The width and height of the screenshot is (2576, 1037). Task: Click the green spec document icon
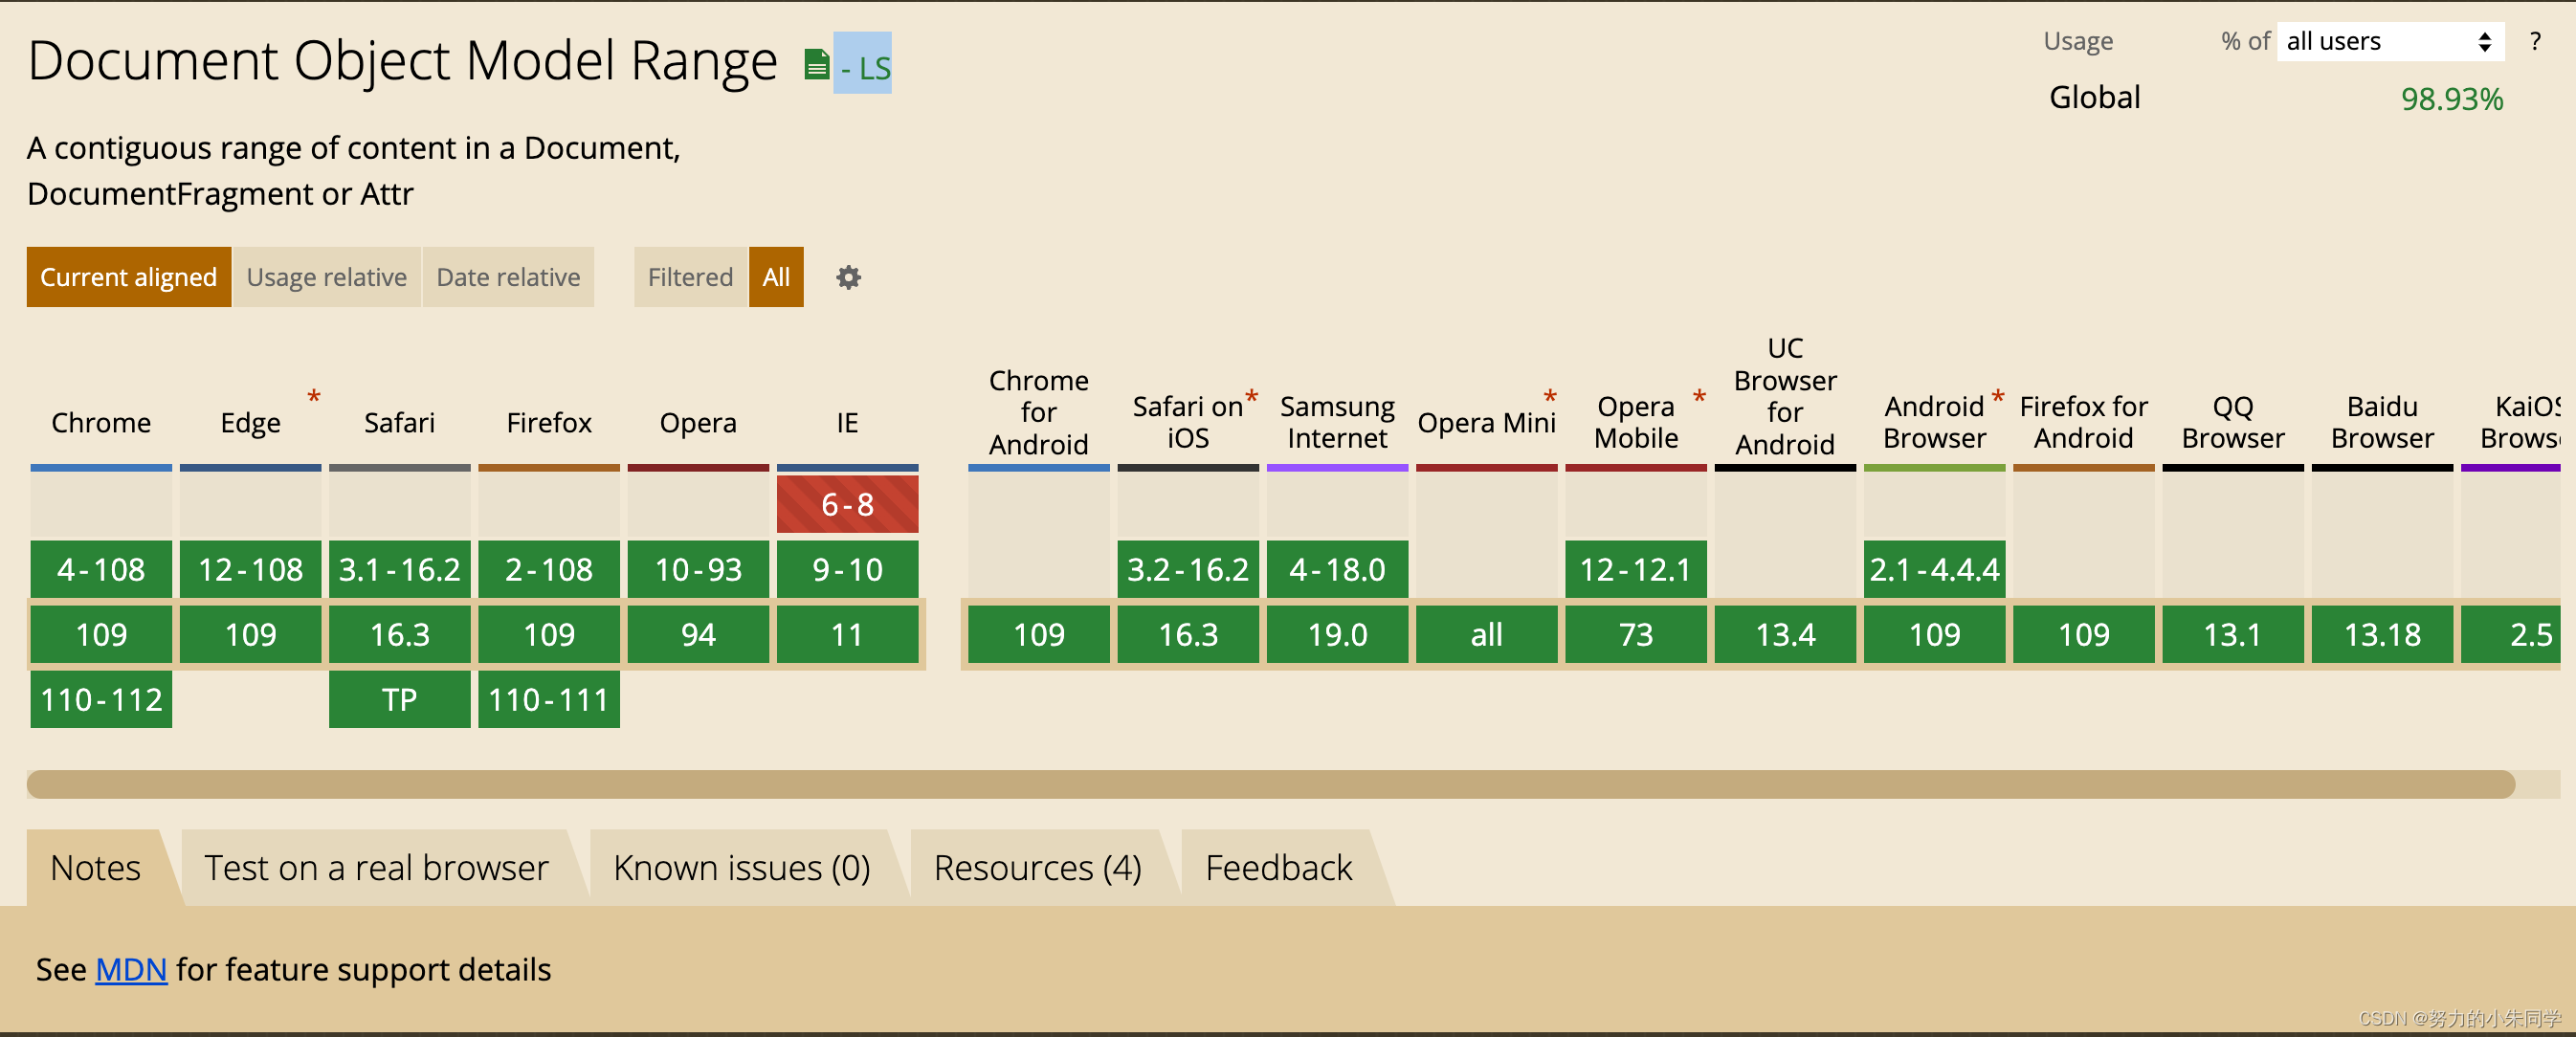[x=816, y=63]
